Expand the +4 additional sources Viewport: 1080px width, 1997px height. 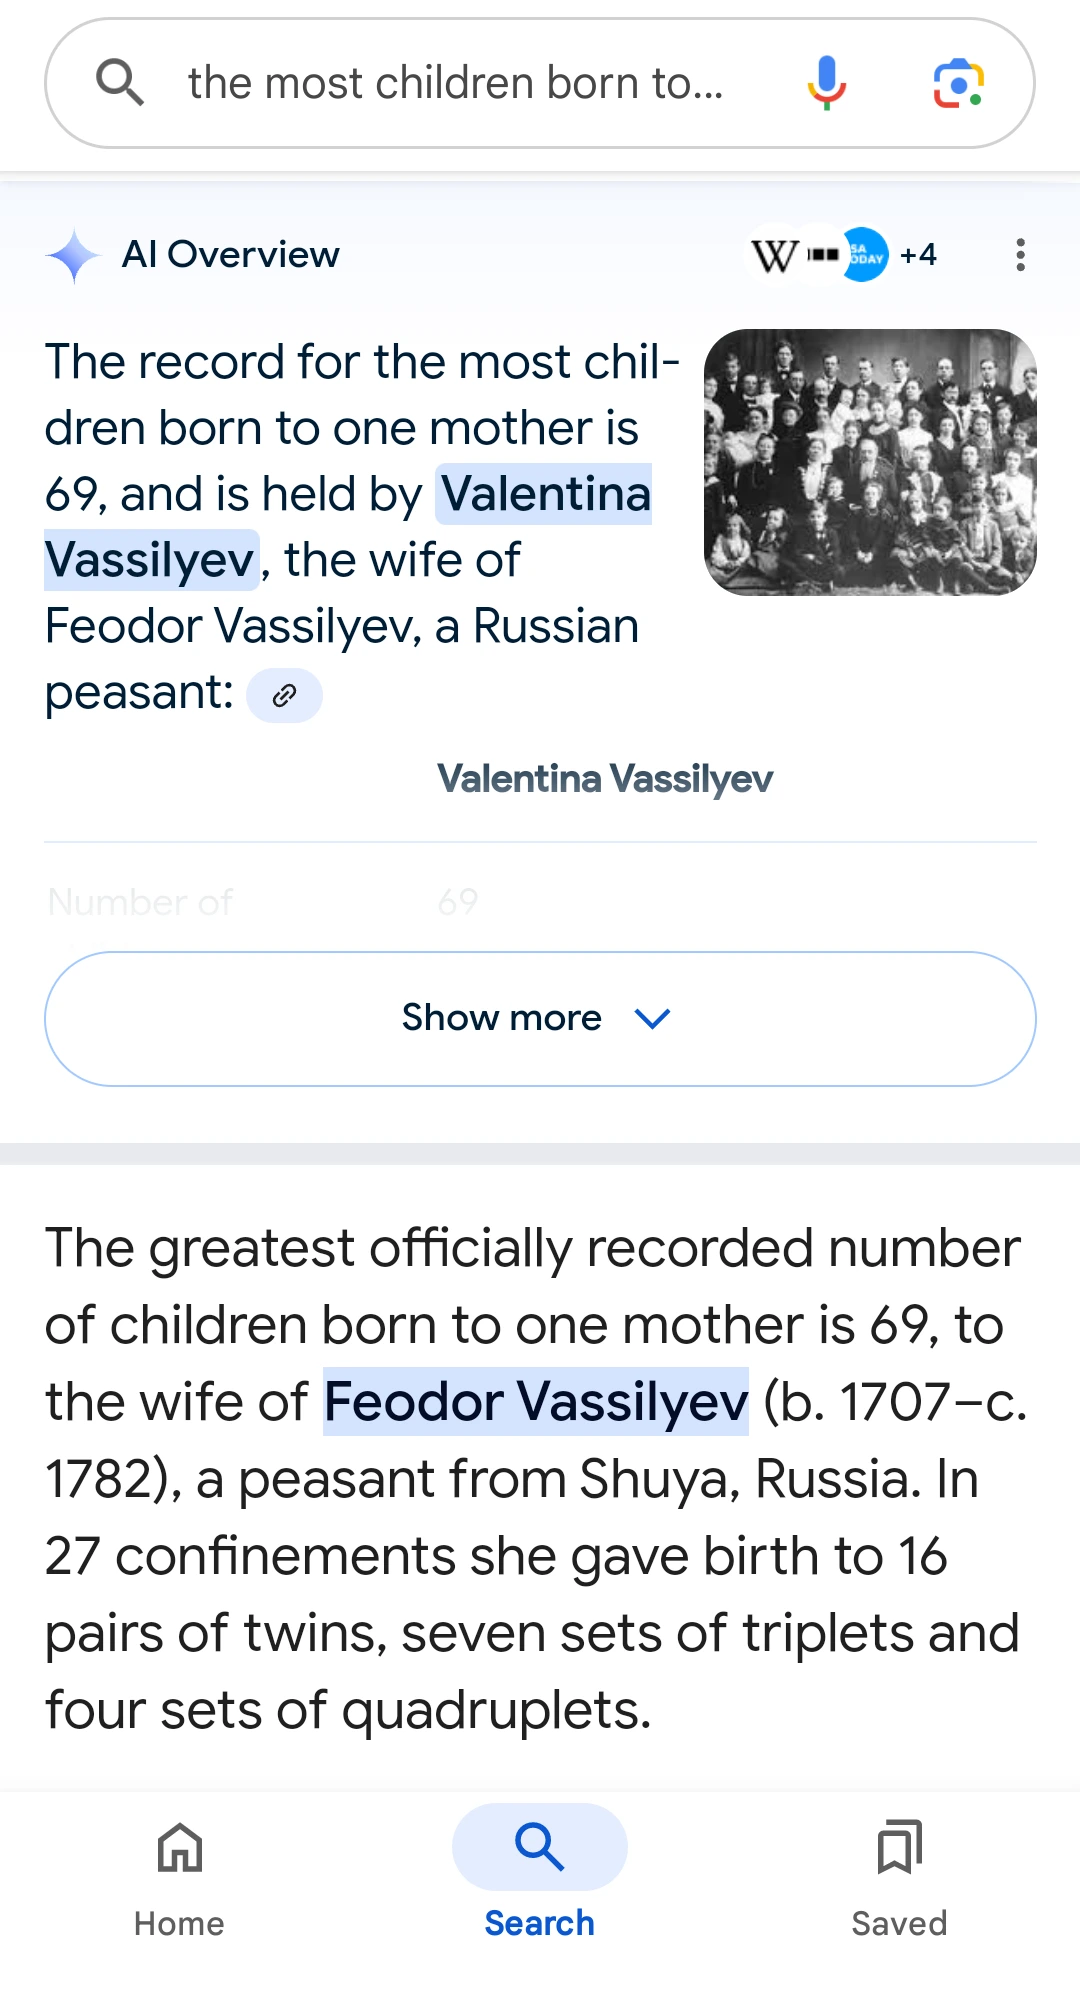tap(918, 255)
